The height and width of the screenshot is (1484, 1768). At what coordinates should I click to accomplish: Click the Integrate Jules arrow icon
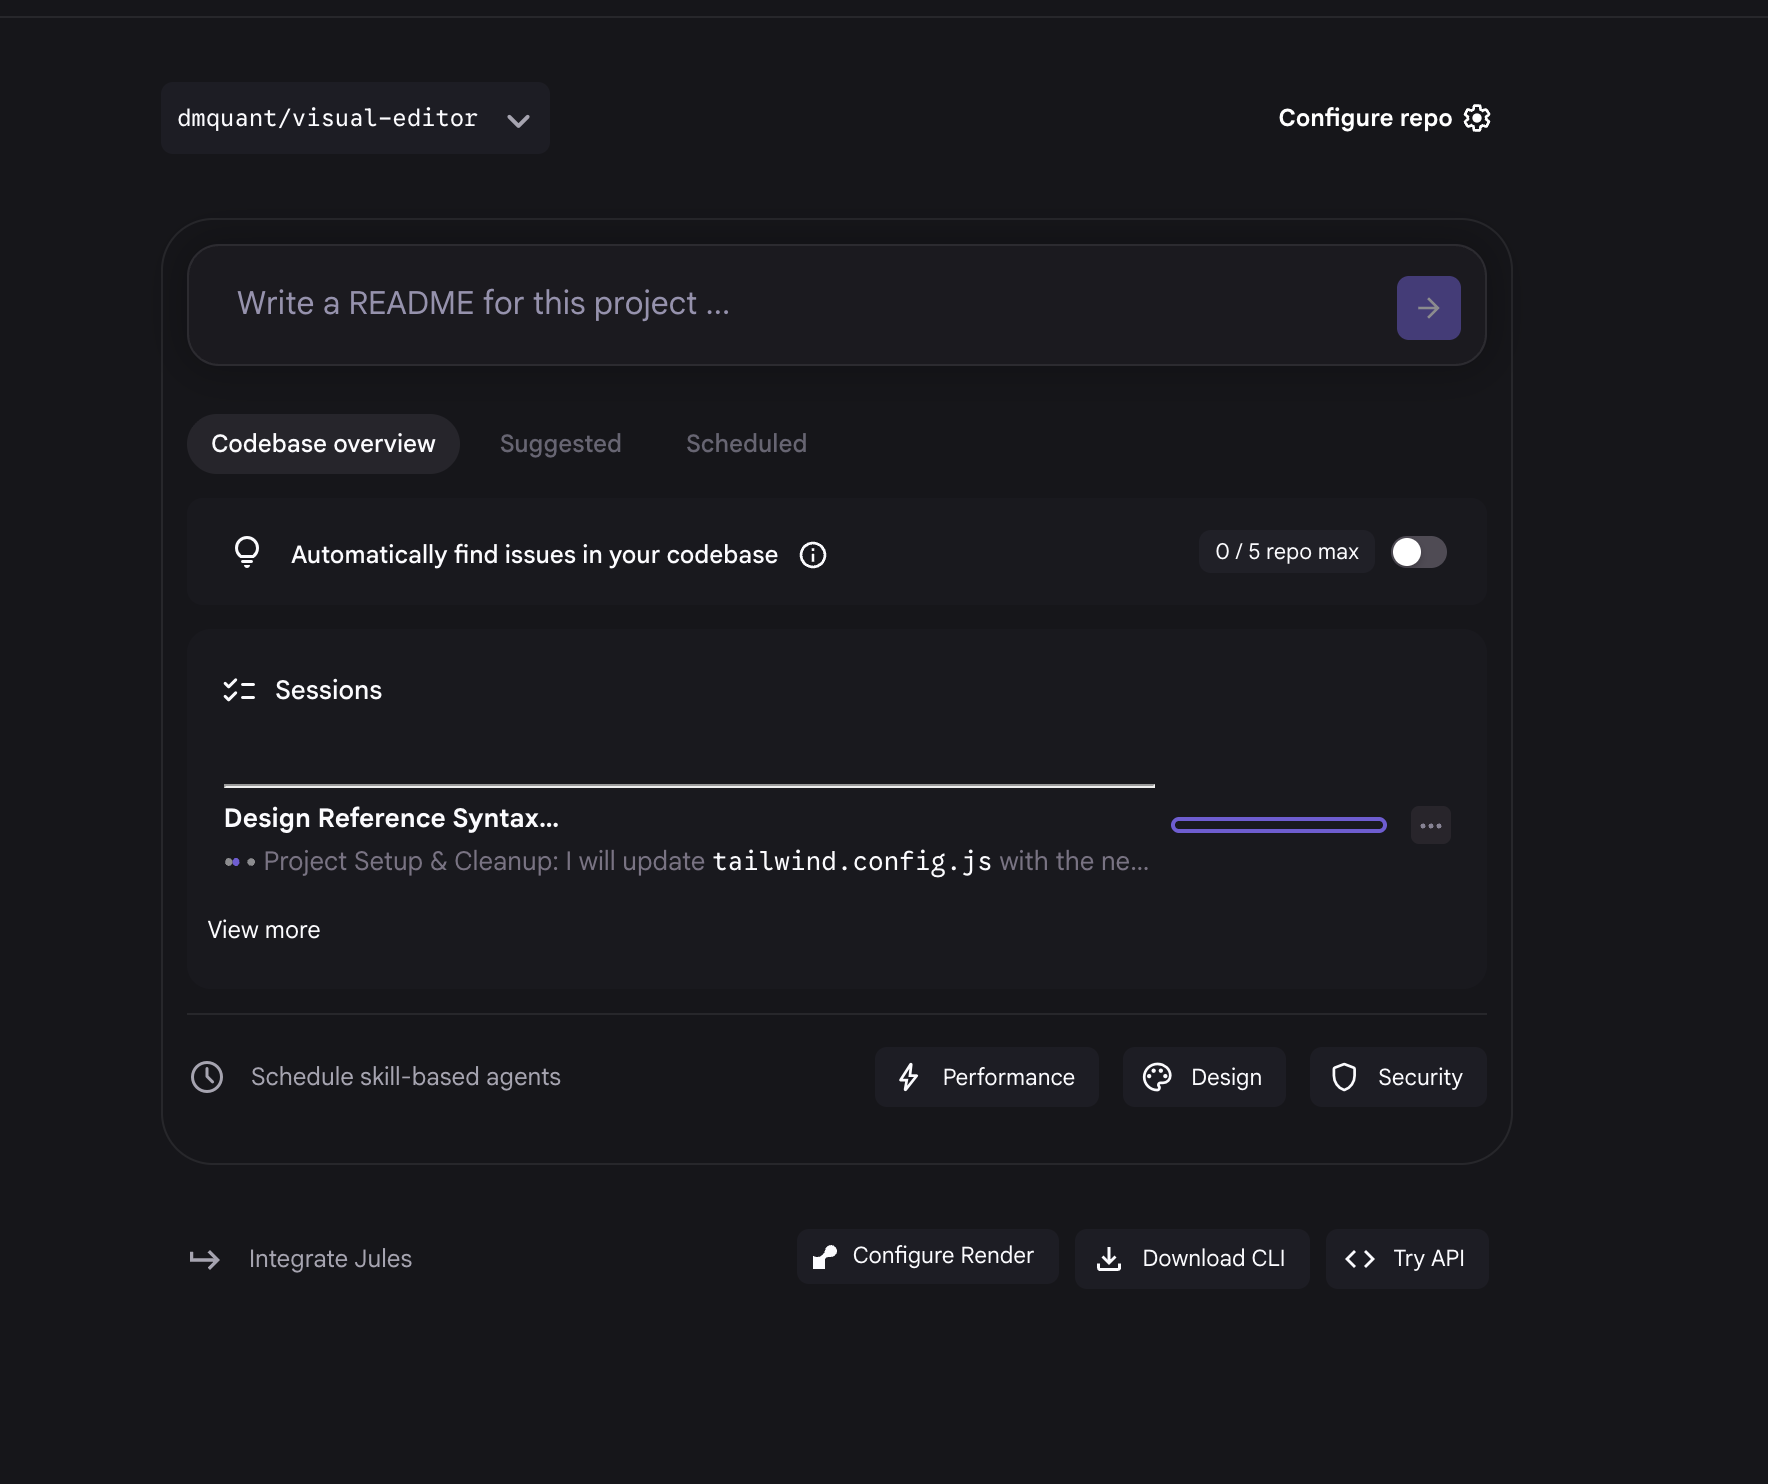coord(205,1259)
